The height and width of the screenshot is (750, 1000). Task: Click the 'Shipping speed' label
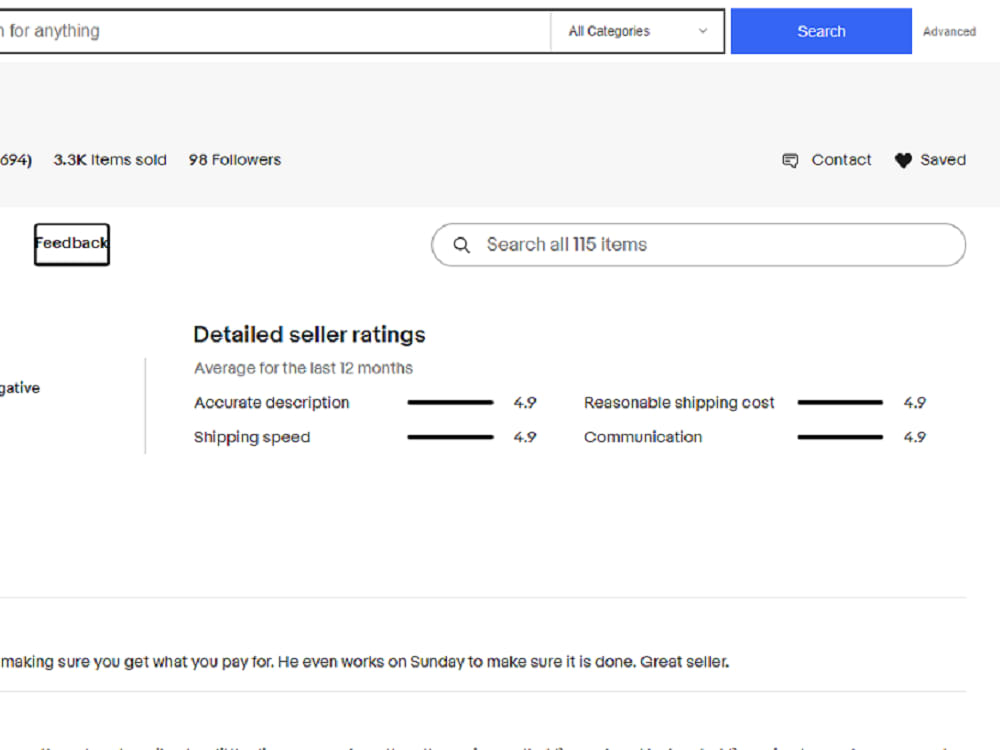(x=252, y=438)
